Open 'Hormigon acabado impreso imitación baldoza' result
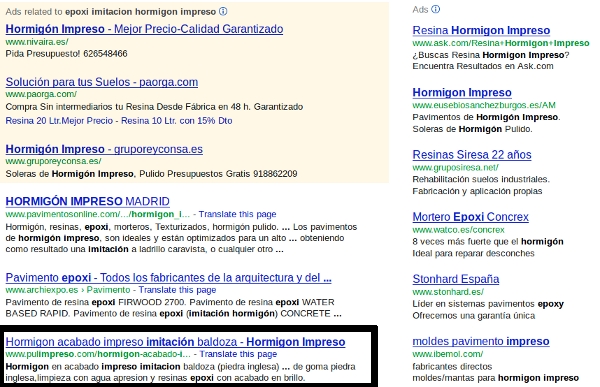The height and width of the screenshot is (387, 600). pos(175,341)
